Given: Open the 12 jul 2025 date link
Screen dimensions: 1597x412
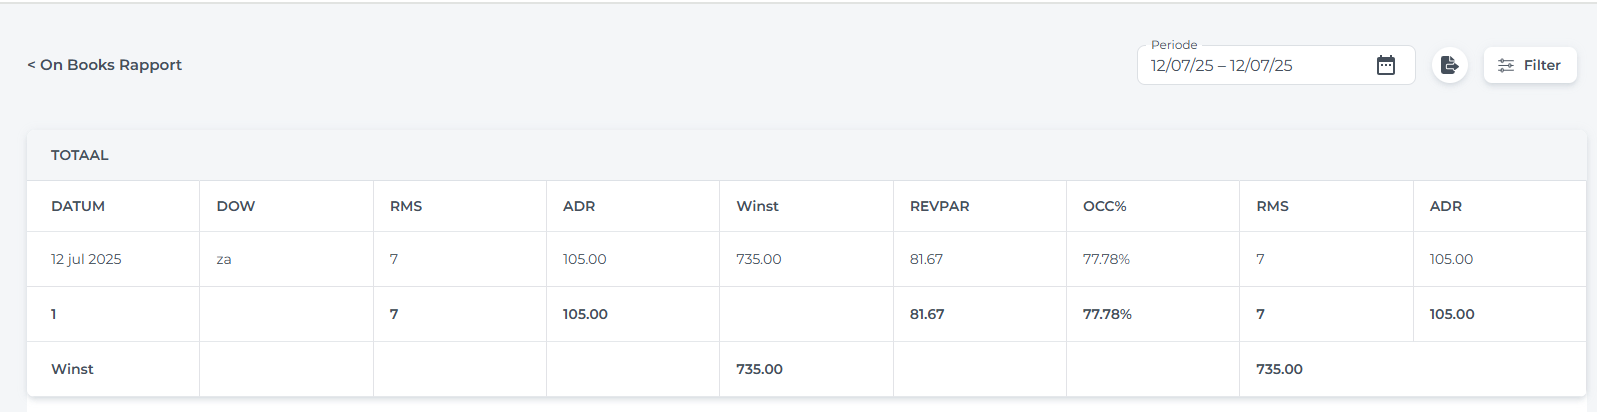Looking at the screenshot, I should (x=86, y=259).
